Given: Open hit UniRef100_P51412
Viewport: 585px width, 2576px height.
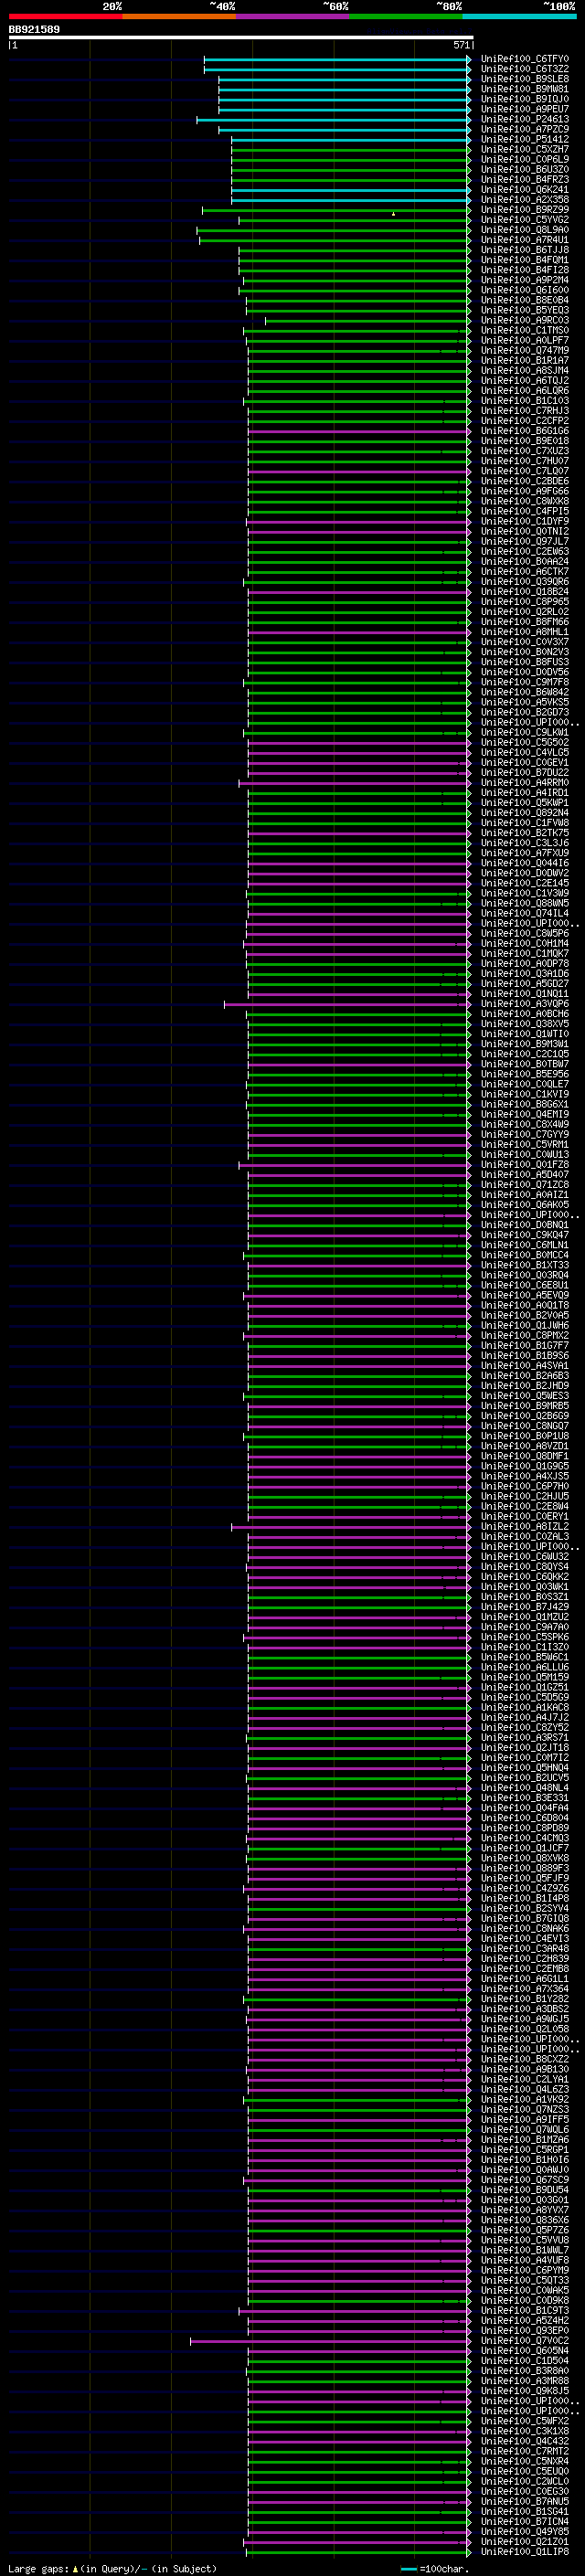Looking at the screenshot, I should pos(525,139).
